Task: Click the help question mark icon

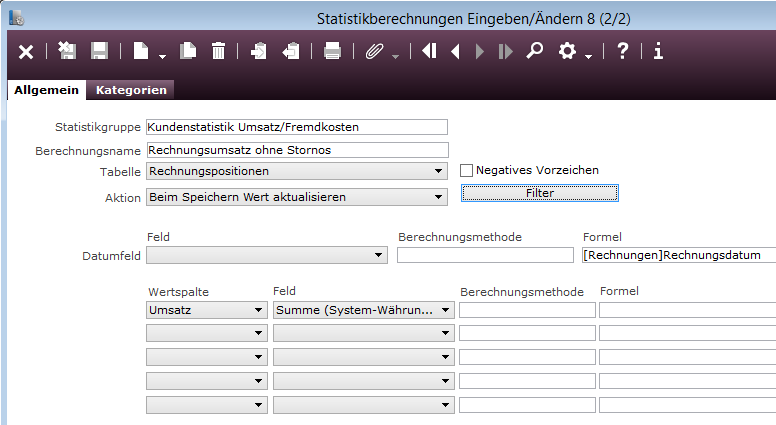Action: [x=622, y=52]
